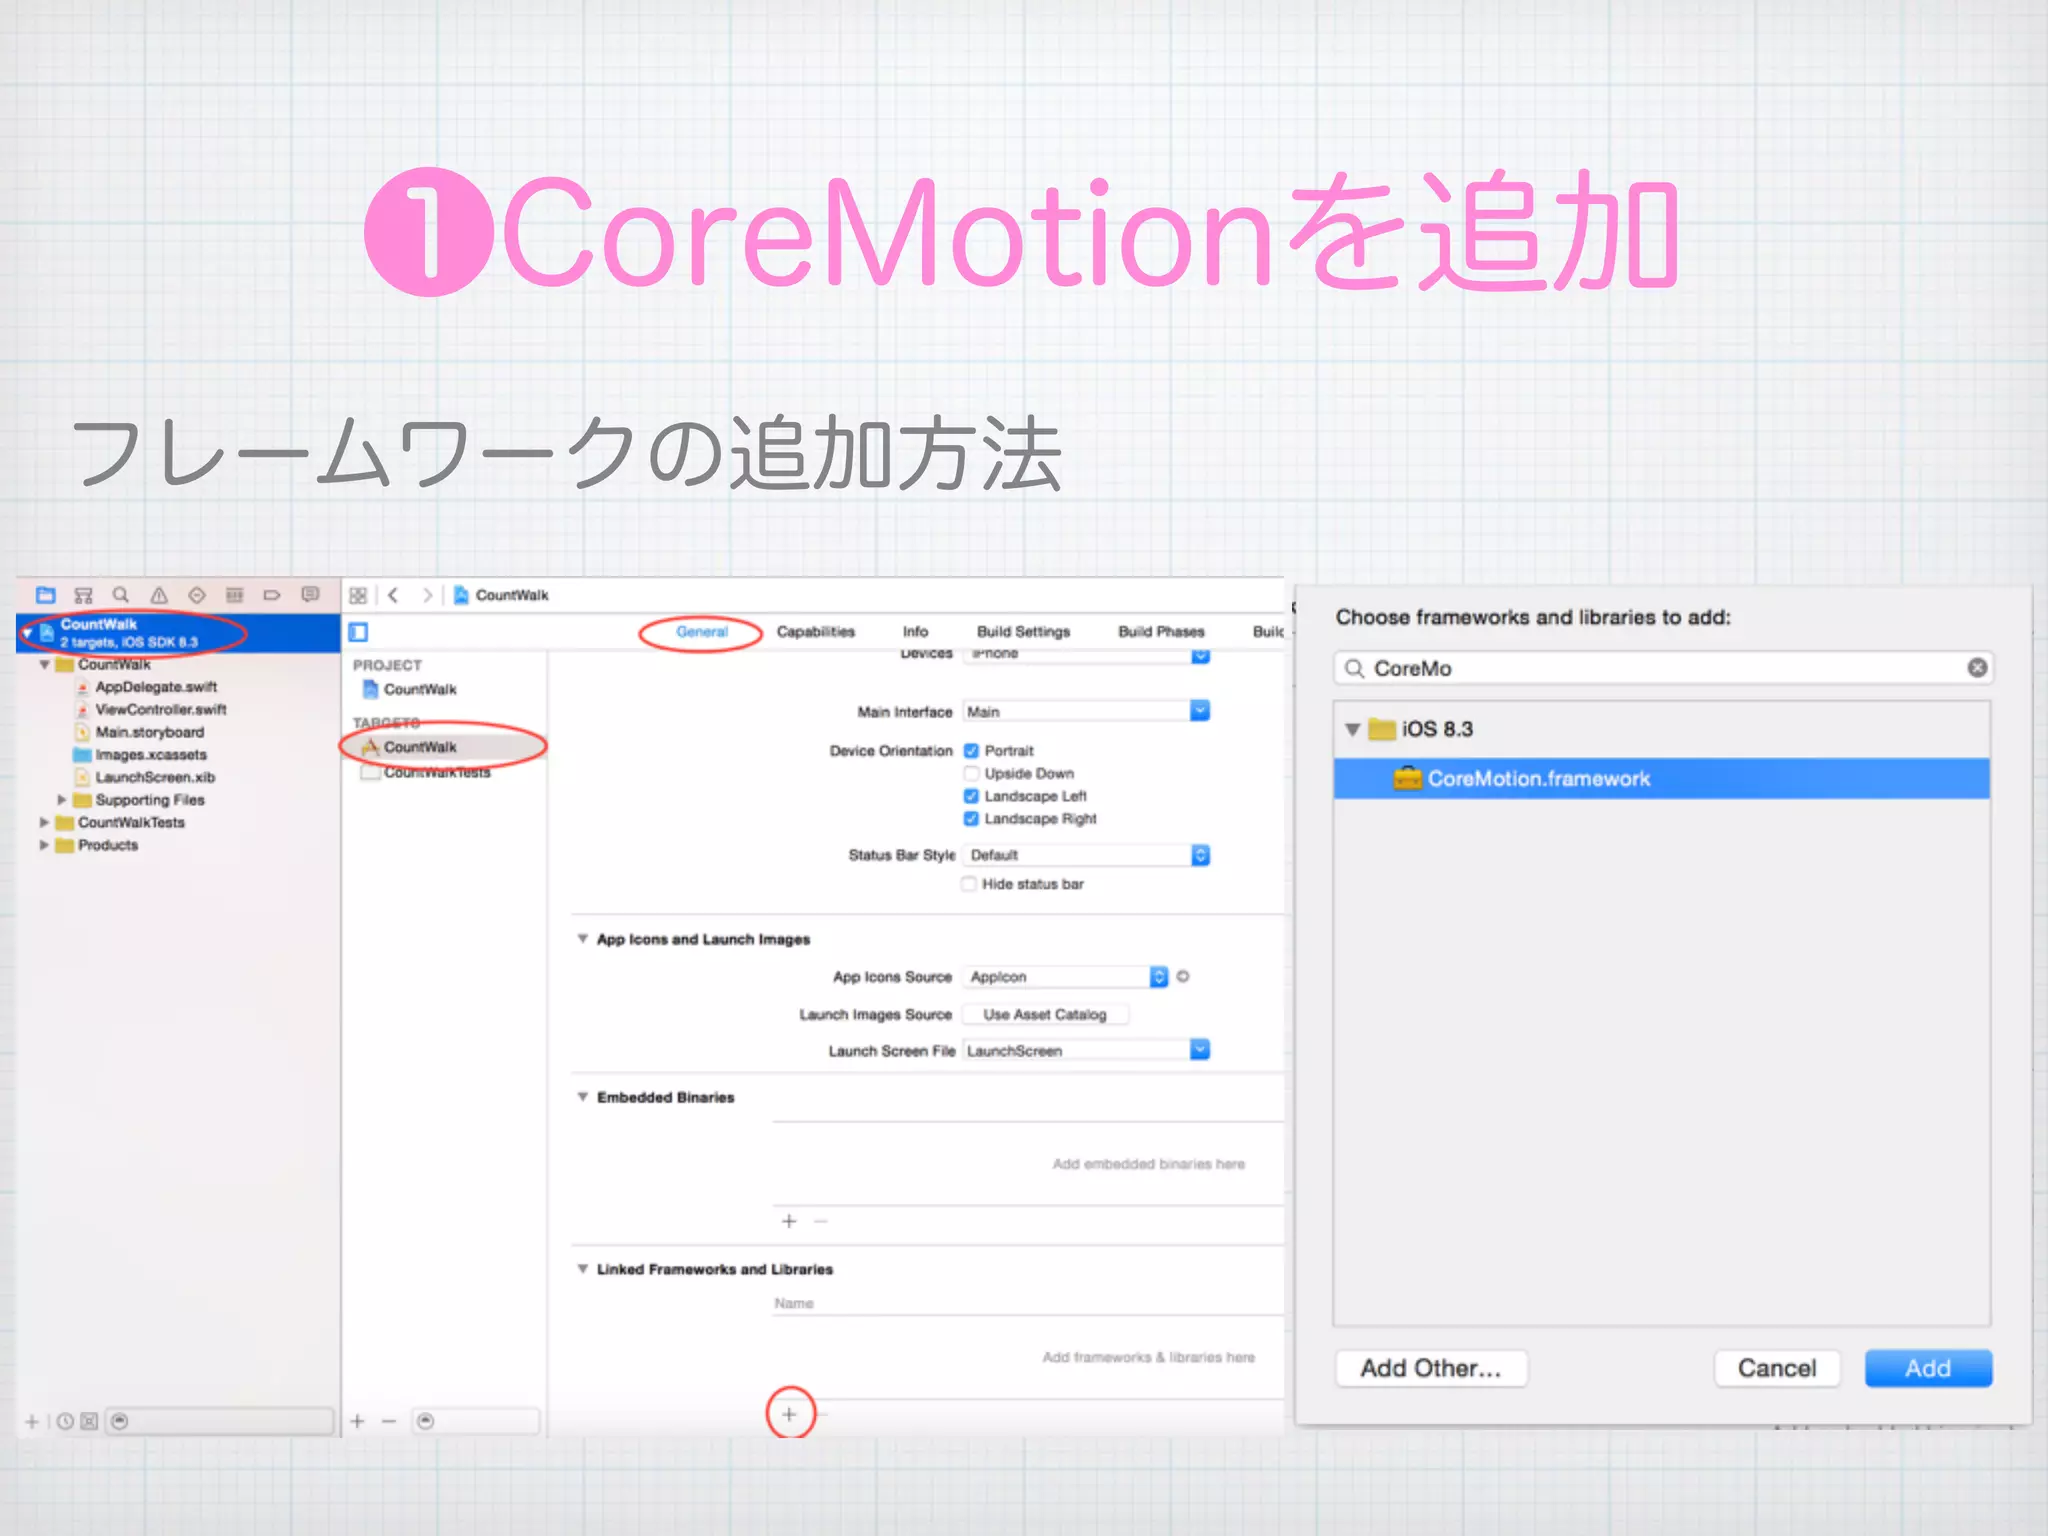The image size is (2048, 1536).
Task: Open AppDelegate.swift in the navigator
Action: point(156,687)
